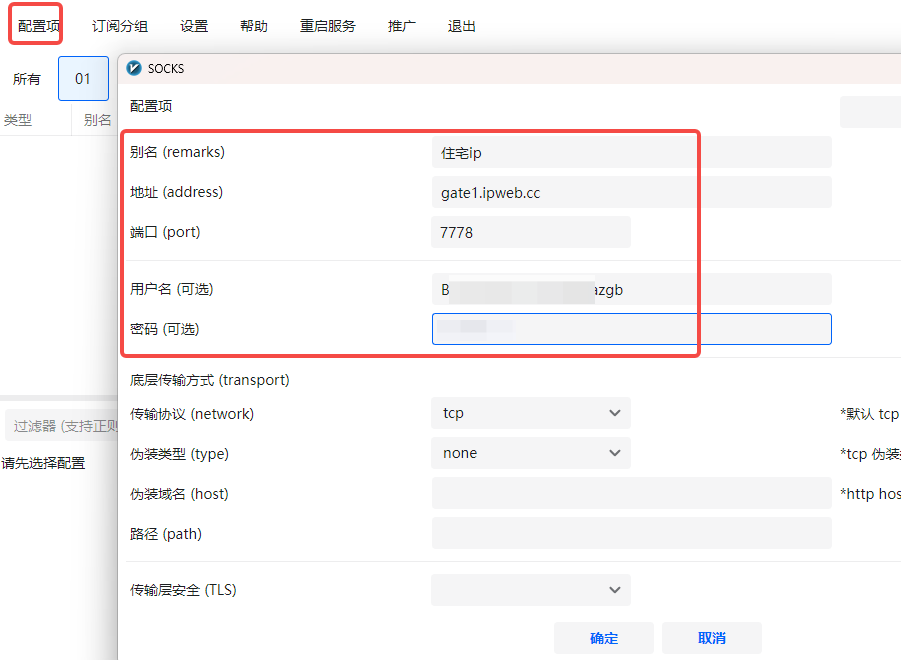Click the 过滤器 filter search box
Viewport: 901px width, 660px height.
coord(61,426)
